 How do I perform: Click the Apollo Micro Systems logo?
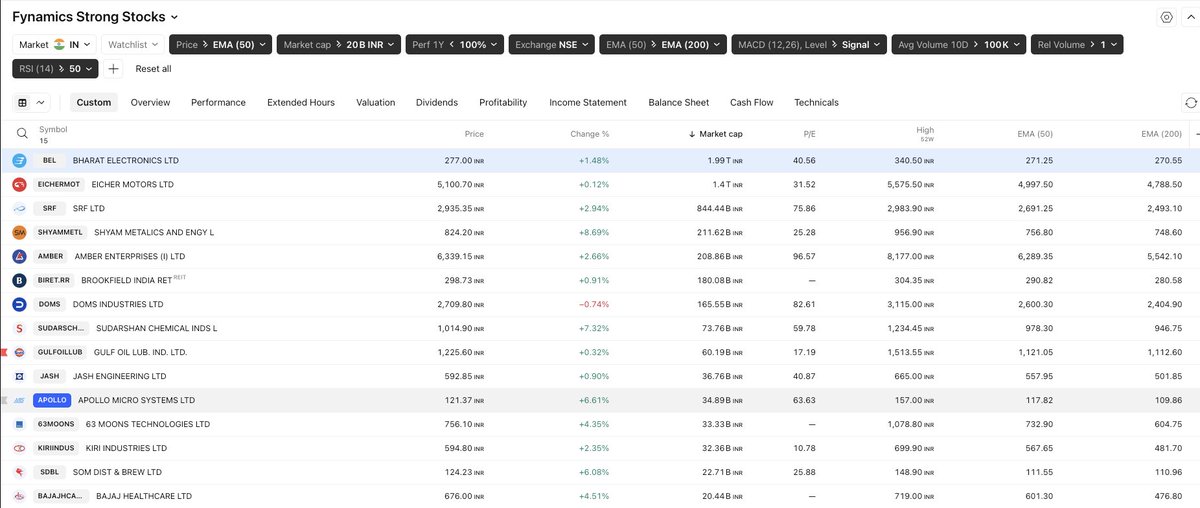click(19, 400)
